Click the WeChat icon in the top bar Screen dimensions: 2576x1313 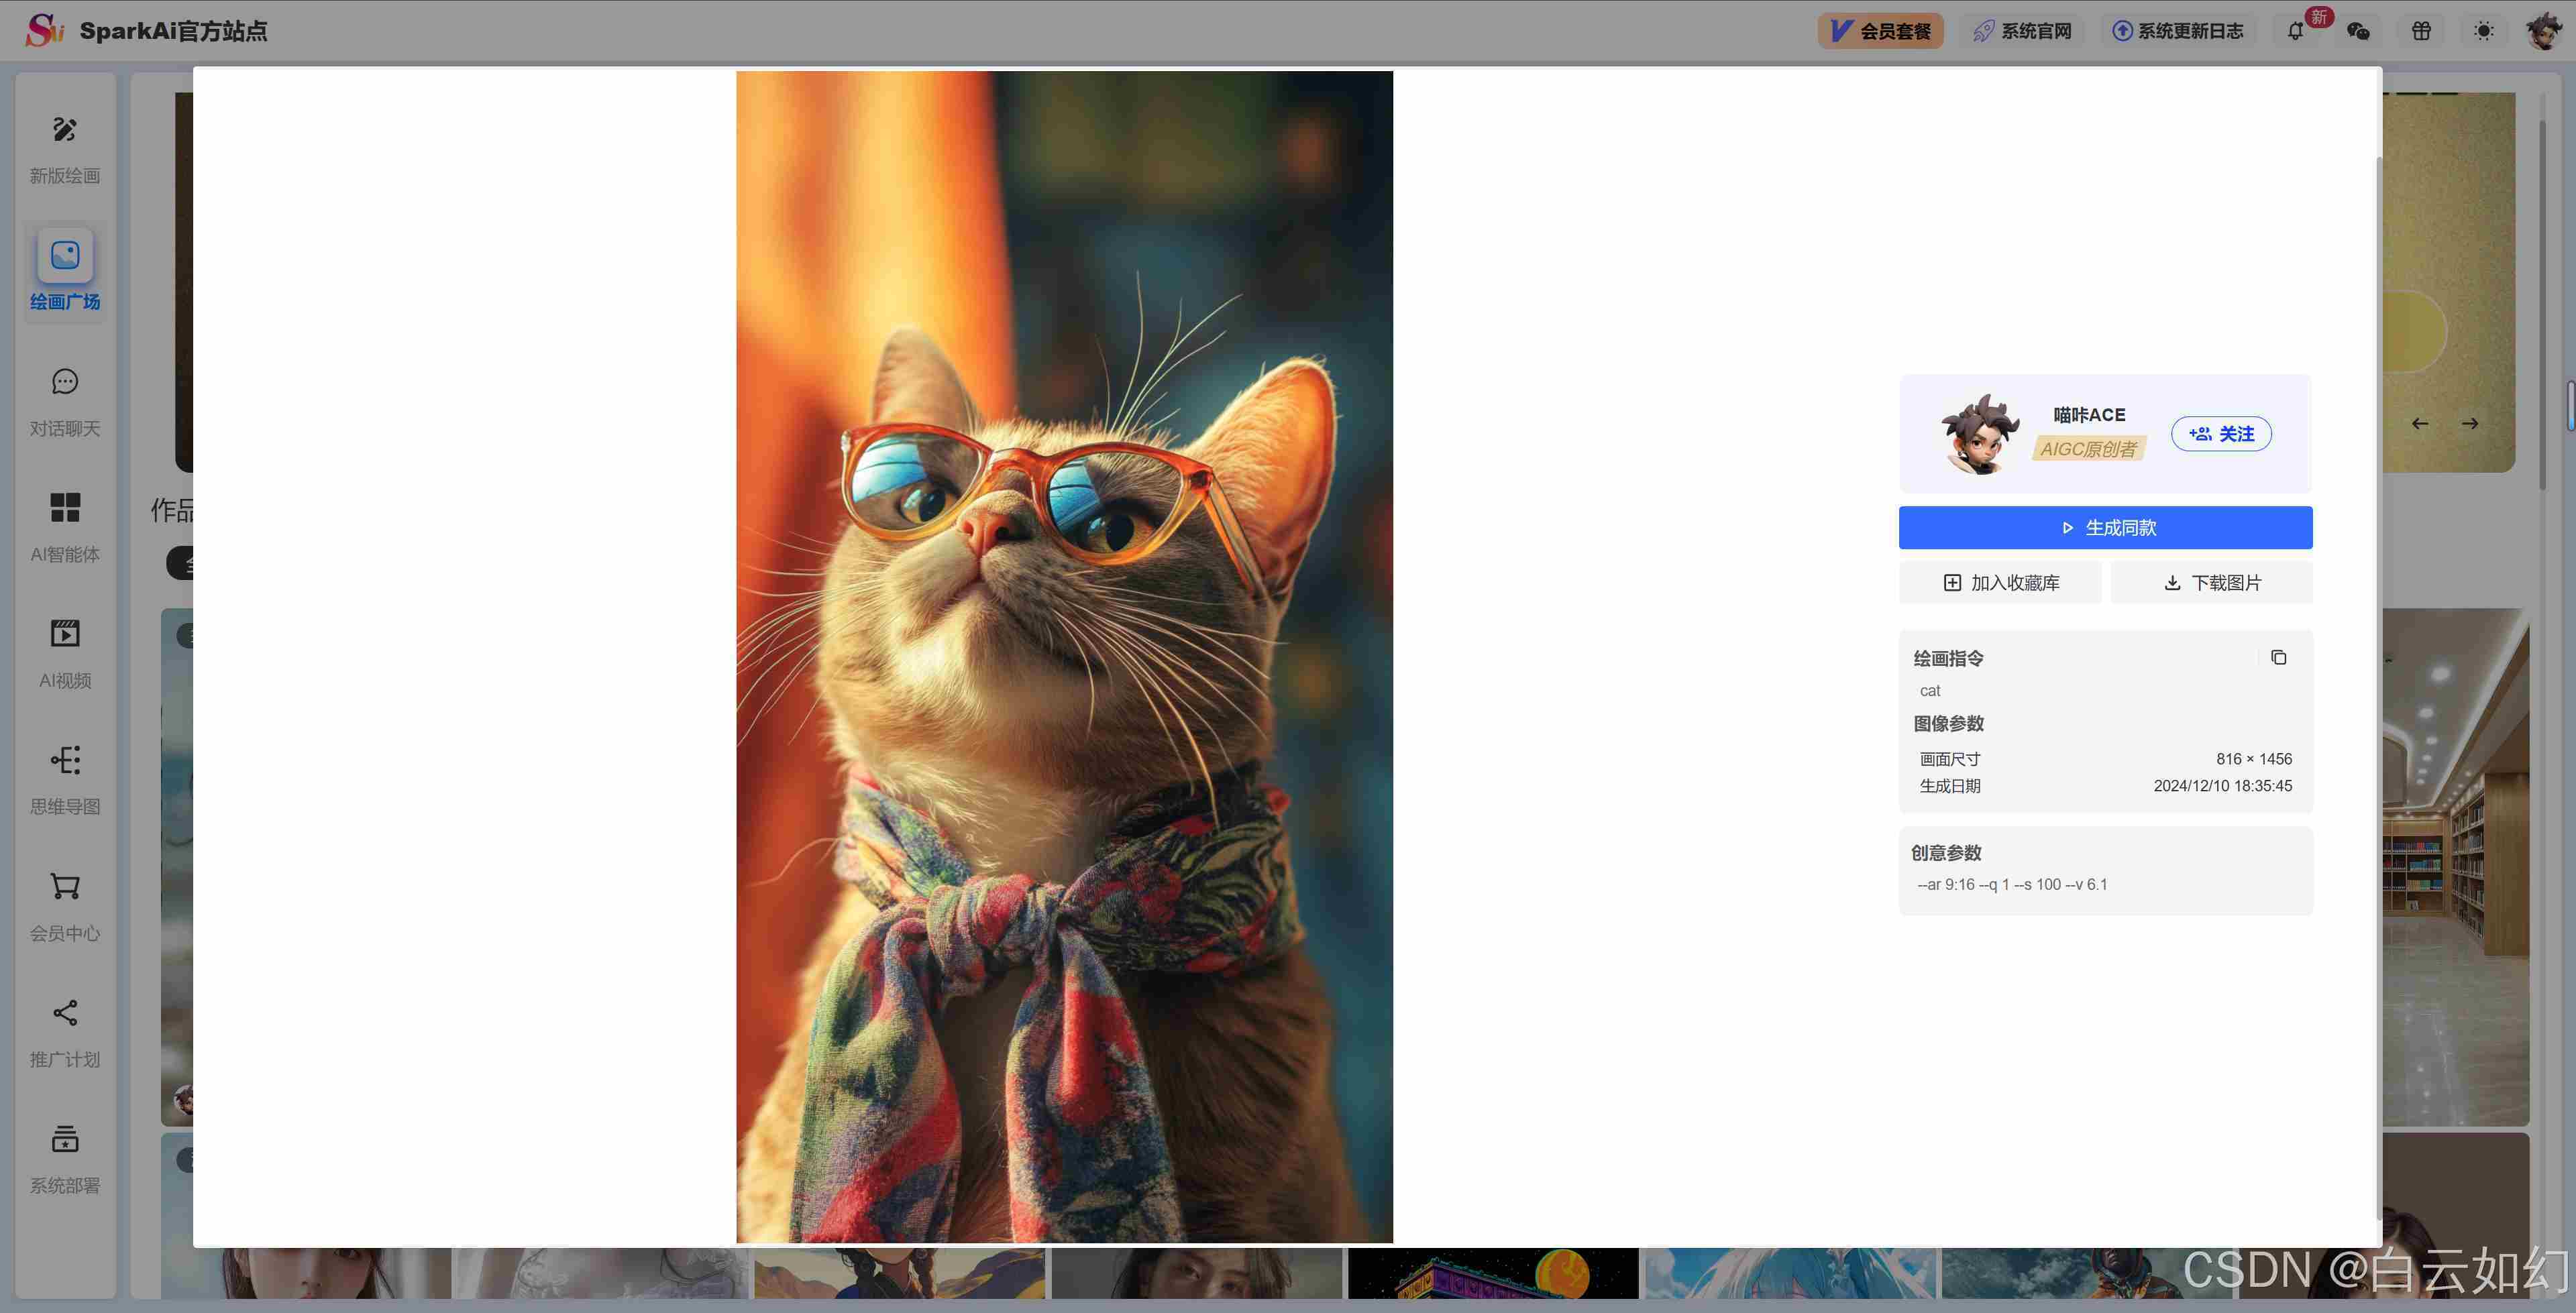pos(2358,31)
